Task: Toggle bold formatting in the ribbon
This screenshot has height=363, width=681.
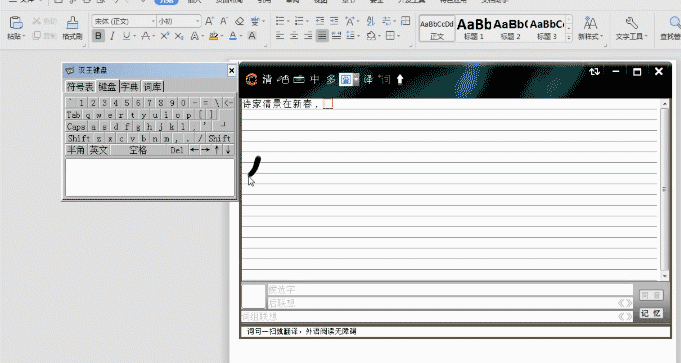Action: pyautogui.click(x=99, y=36)
